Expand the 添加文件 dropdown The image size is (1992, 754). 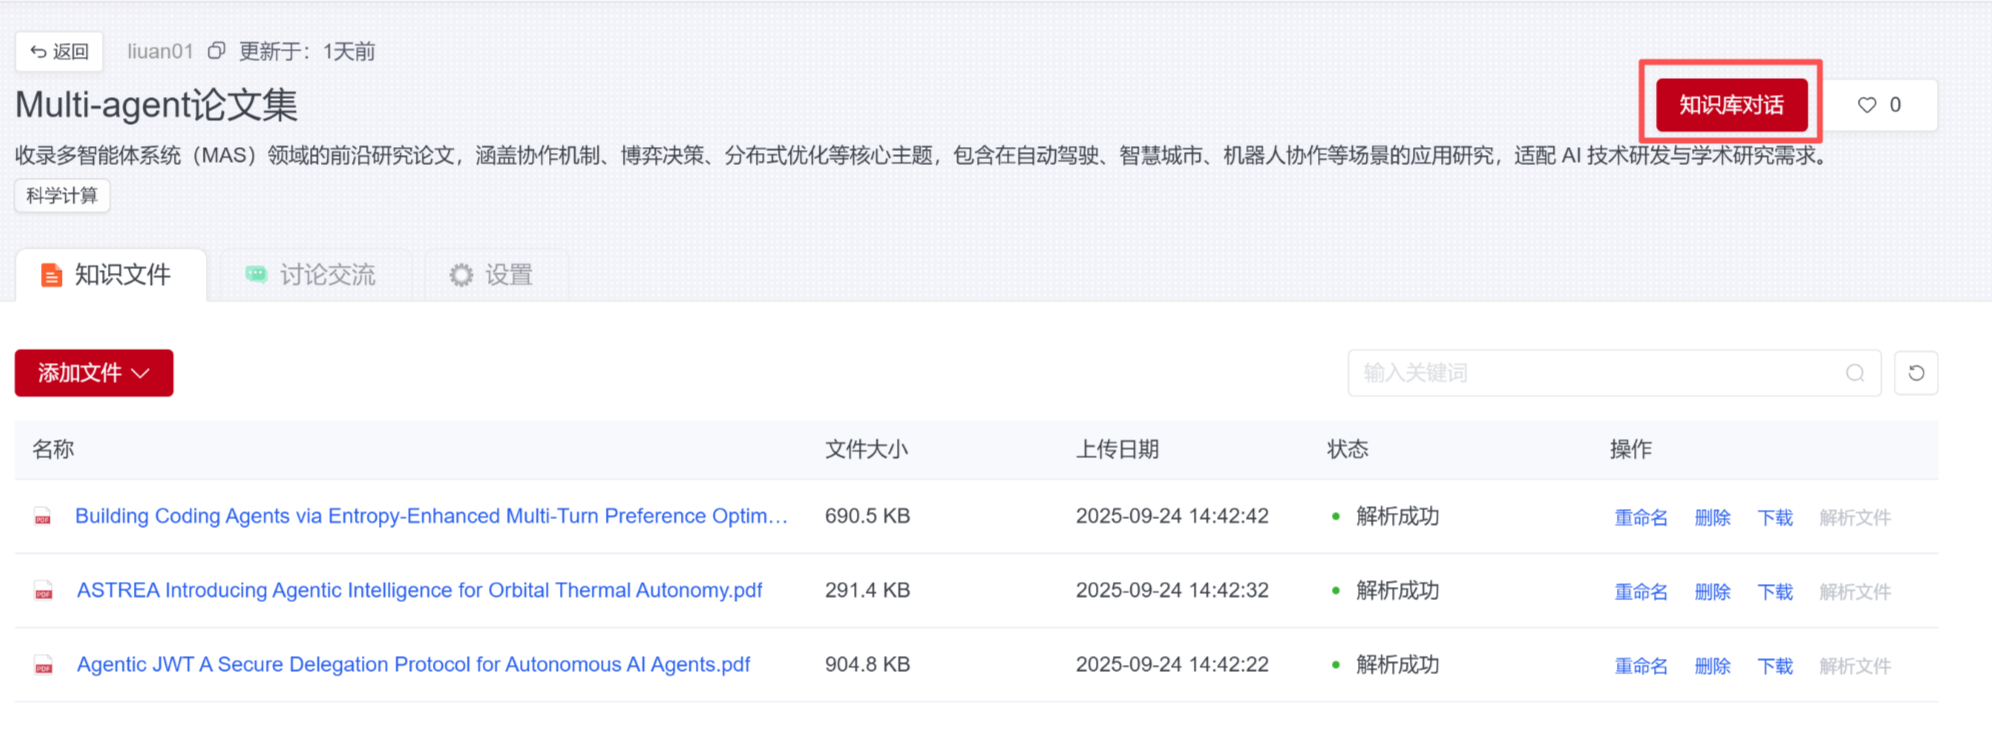pos(94,373)
